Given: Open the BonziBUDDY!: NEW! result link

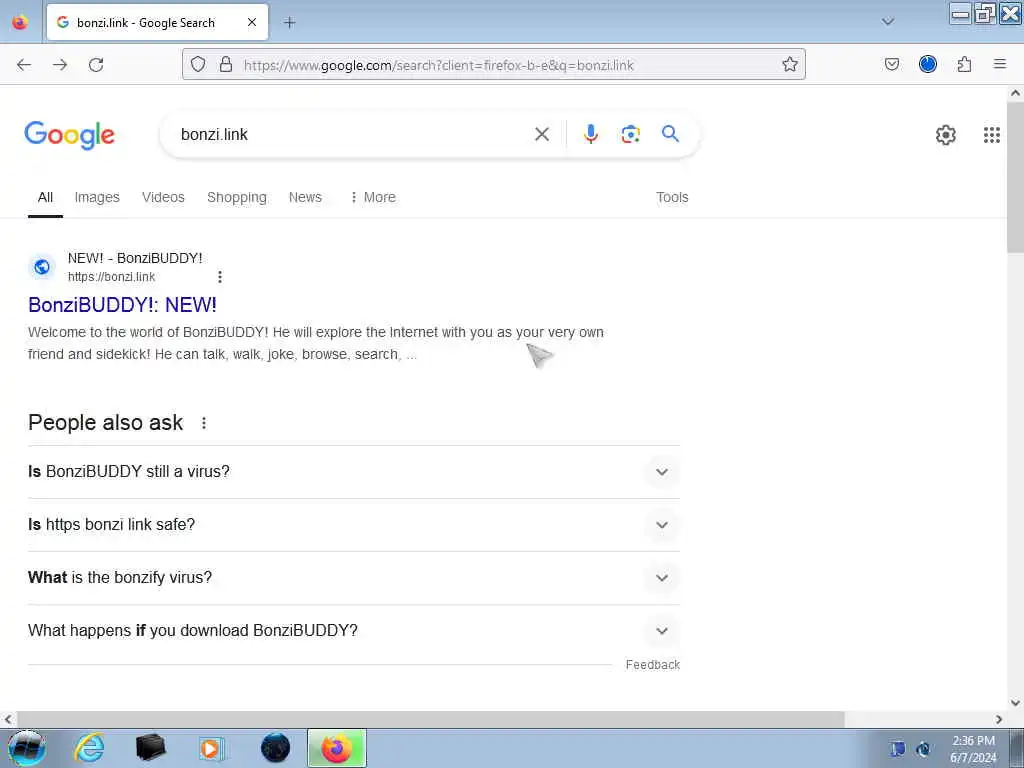Looking at the screenshot, I should point(122,305).
